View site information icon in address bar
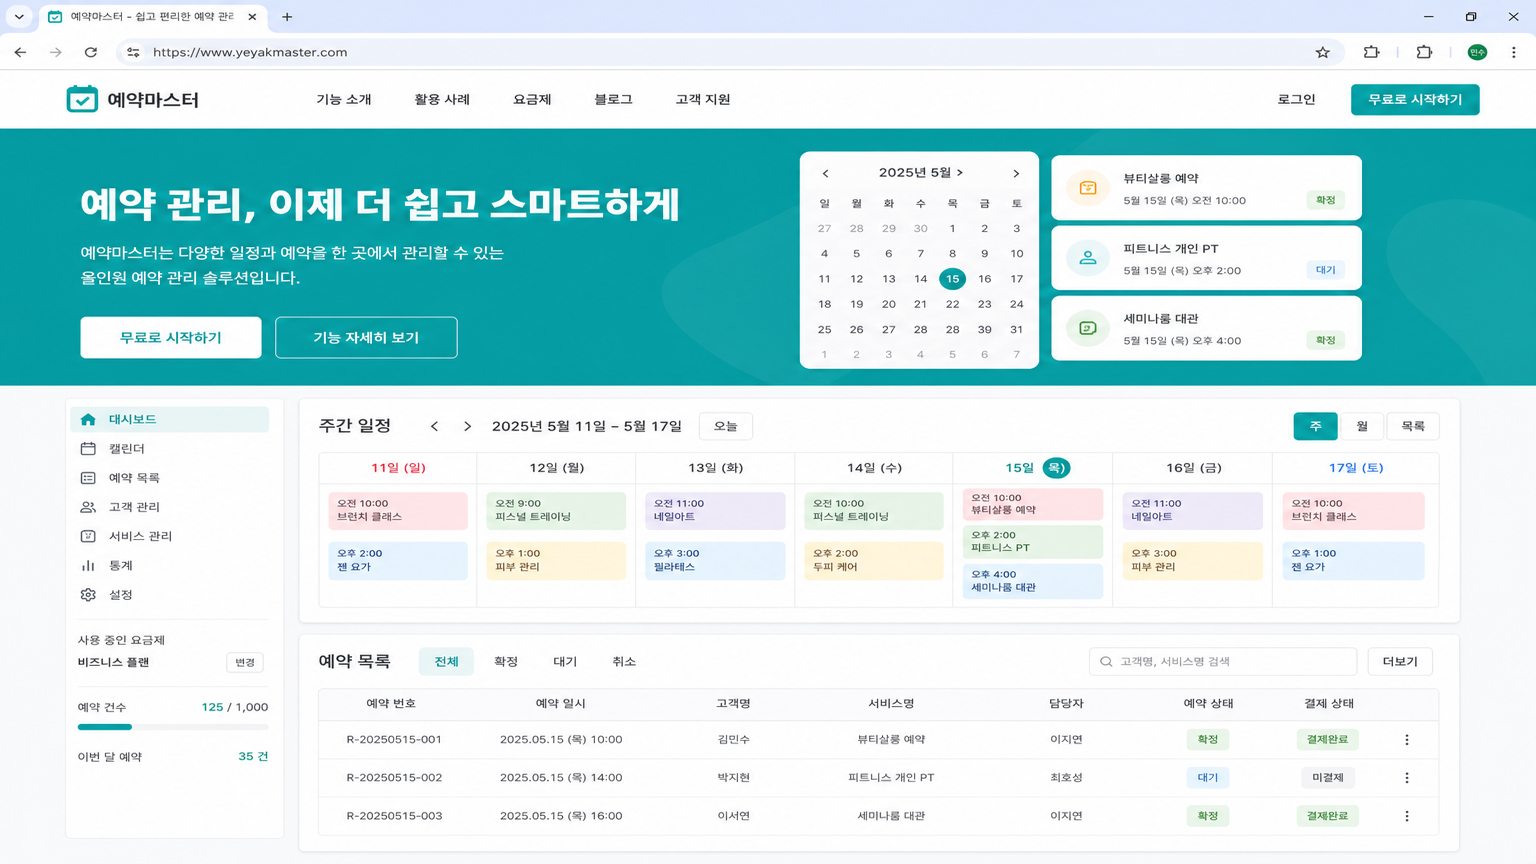The image size is (1536, 864). (133, 52)
